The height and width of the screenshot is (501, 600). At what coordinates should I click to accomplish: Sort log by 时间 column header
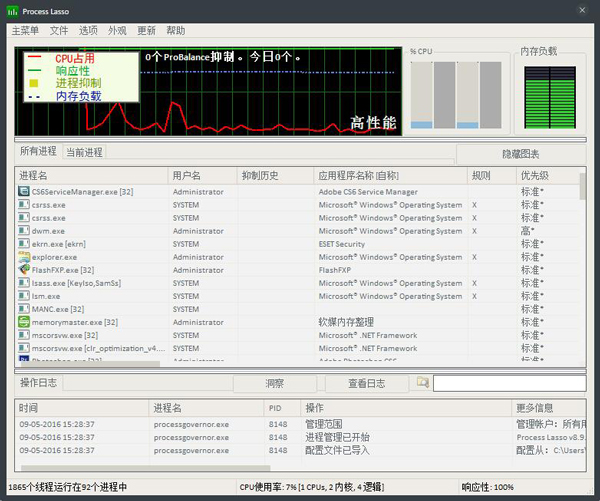(x=82, y=408)
